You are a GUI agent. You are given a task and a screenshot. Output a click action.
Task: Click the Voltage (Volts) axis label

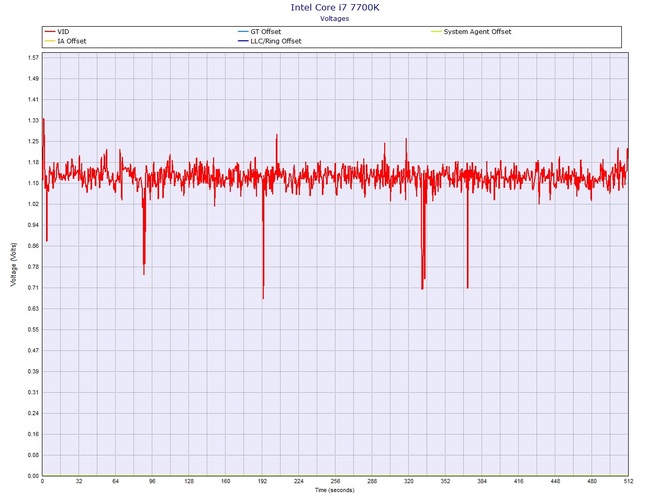coord(14,264)
